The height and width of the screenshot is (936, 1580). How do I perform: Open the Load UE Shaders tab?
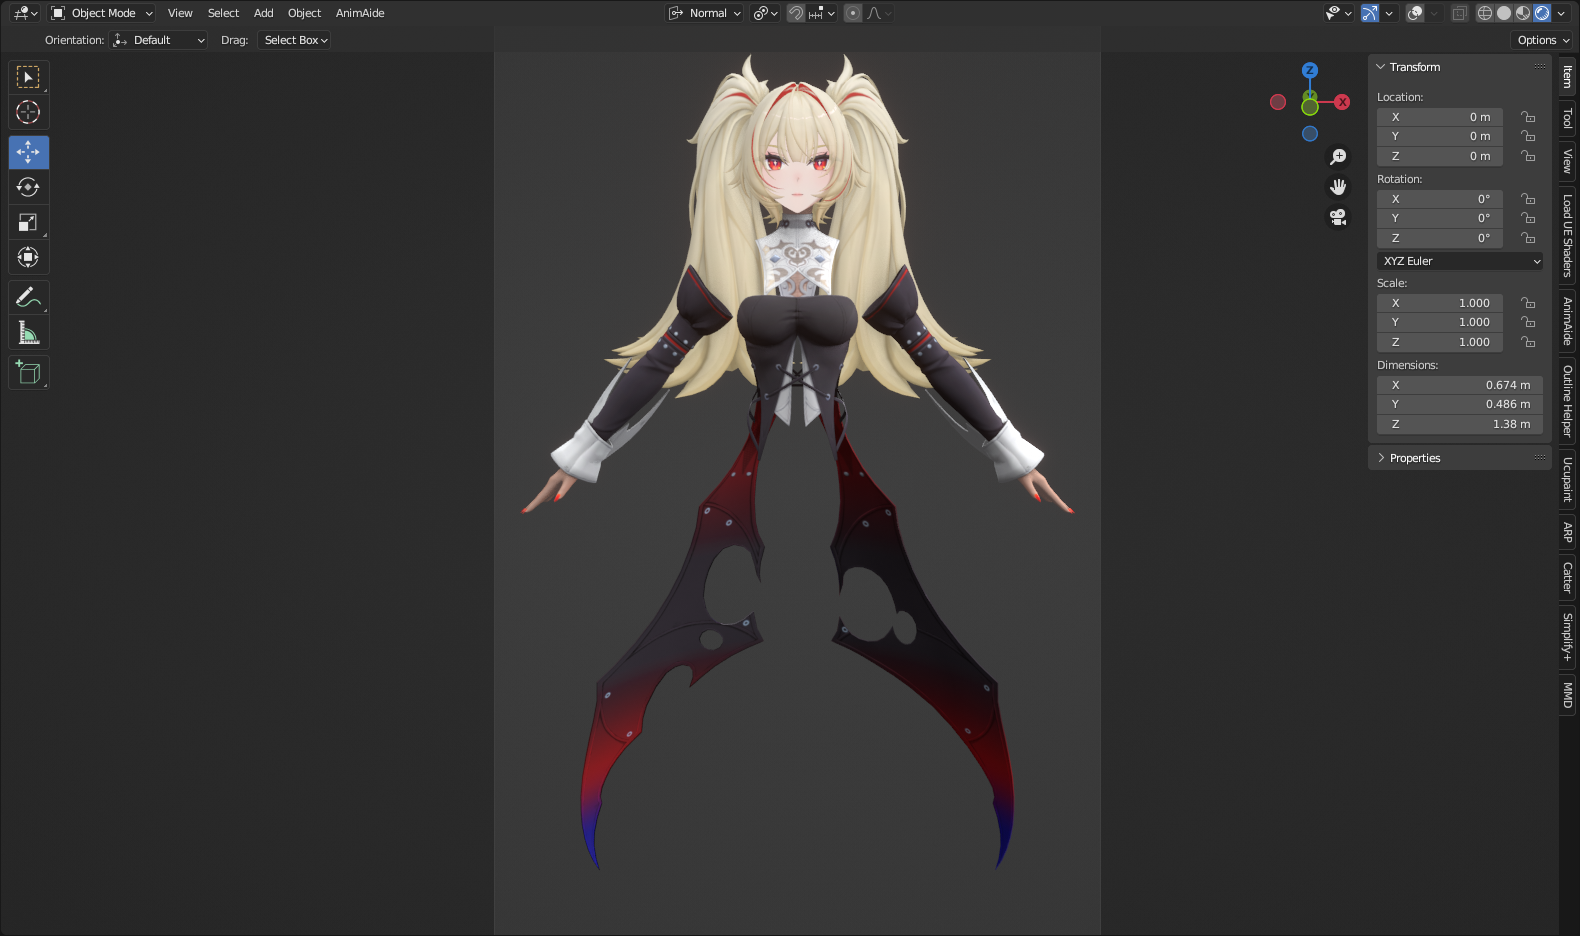tap(1568, 235)
